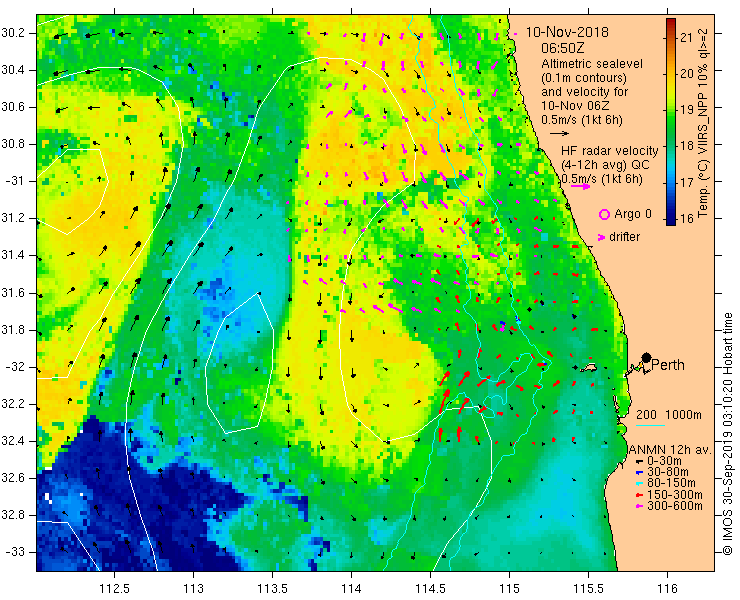Click the latitude axis label 32.6
740x600 pixels.
pos(12,478)
